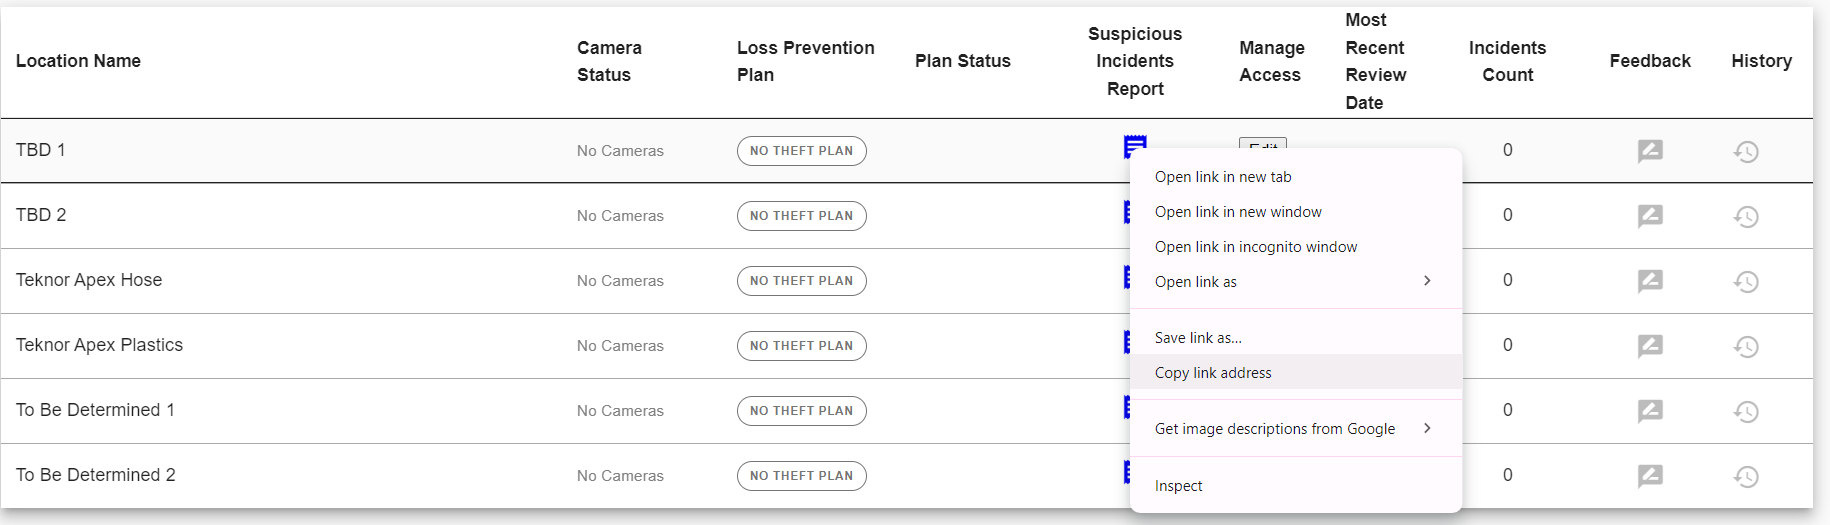Open the feedback icon for TBD 1
This screenshot has width=1830, height=525.
(x=1650, y=151)
